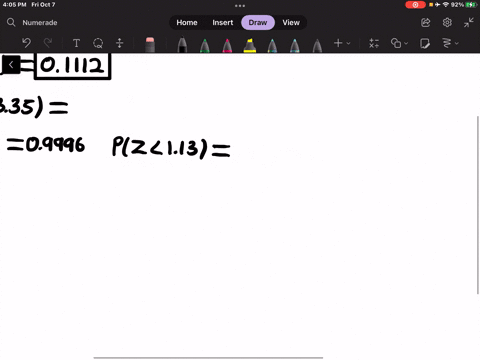
Task: Open settings gear
Action: click(x=447, y=23)
